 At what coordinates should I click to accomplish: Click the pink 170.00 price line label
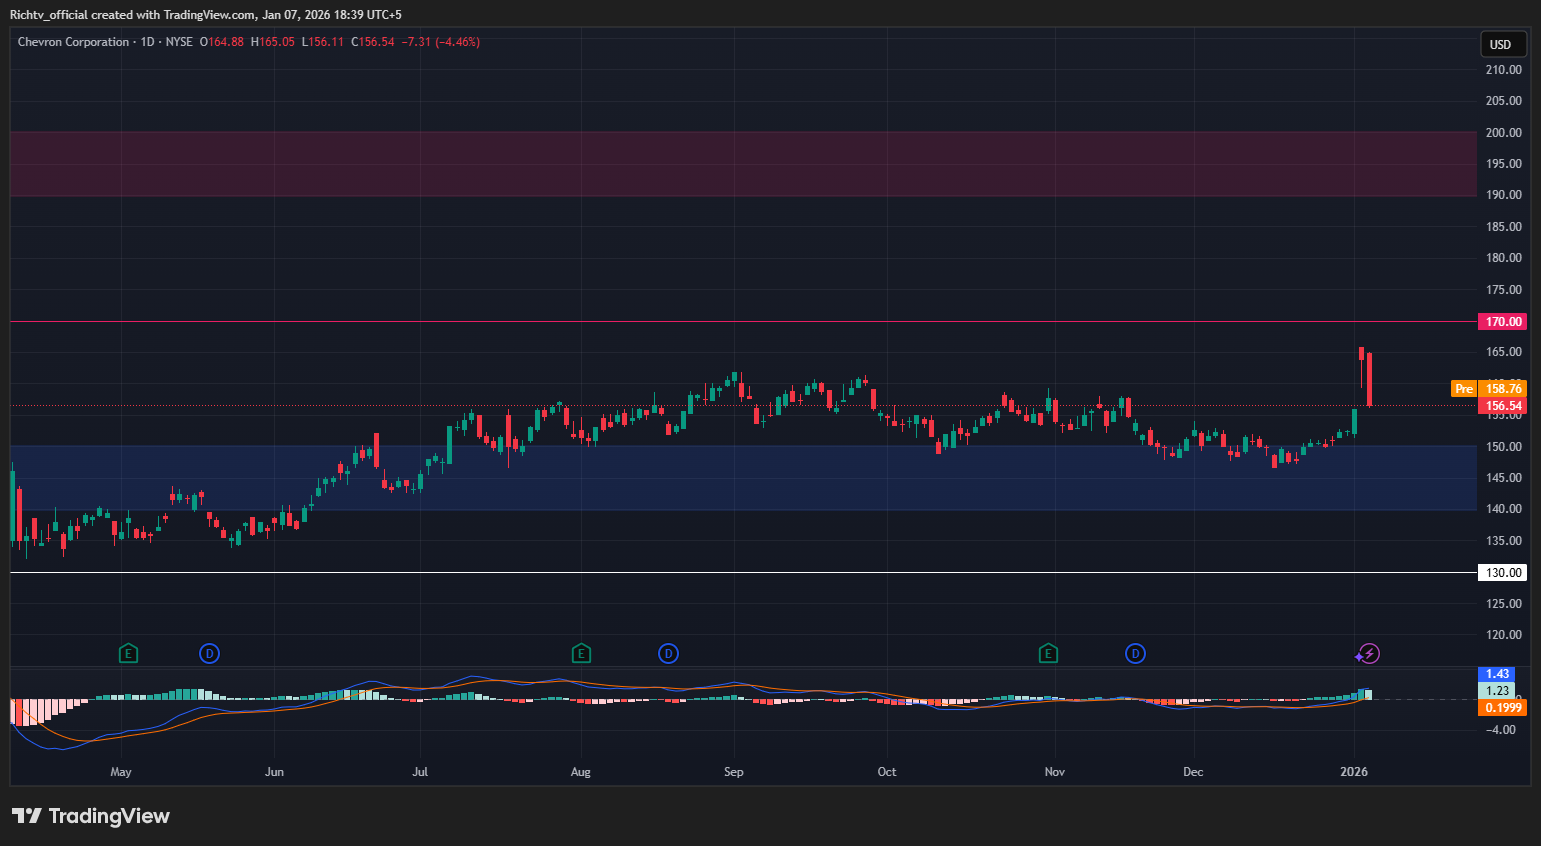[x=1503, y=321]
